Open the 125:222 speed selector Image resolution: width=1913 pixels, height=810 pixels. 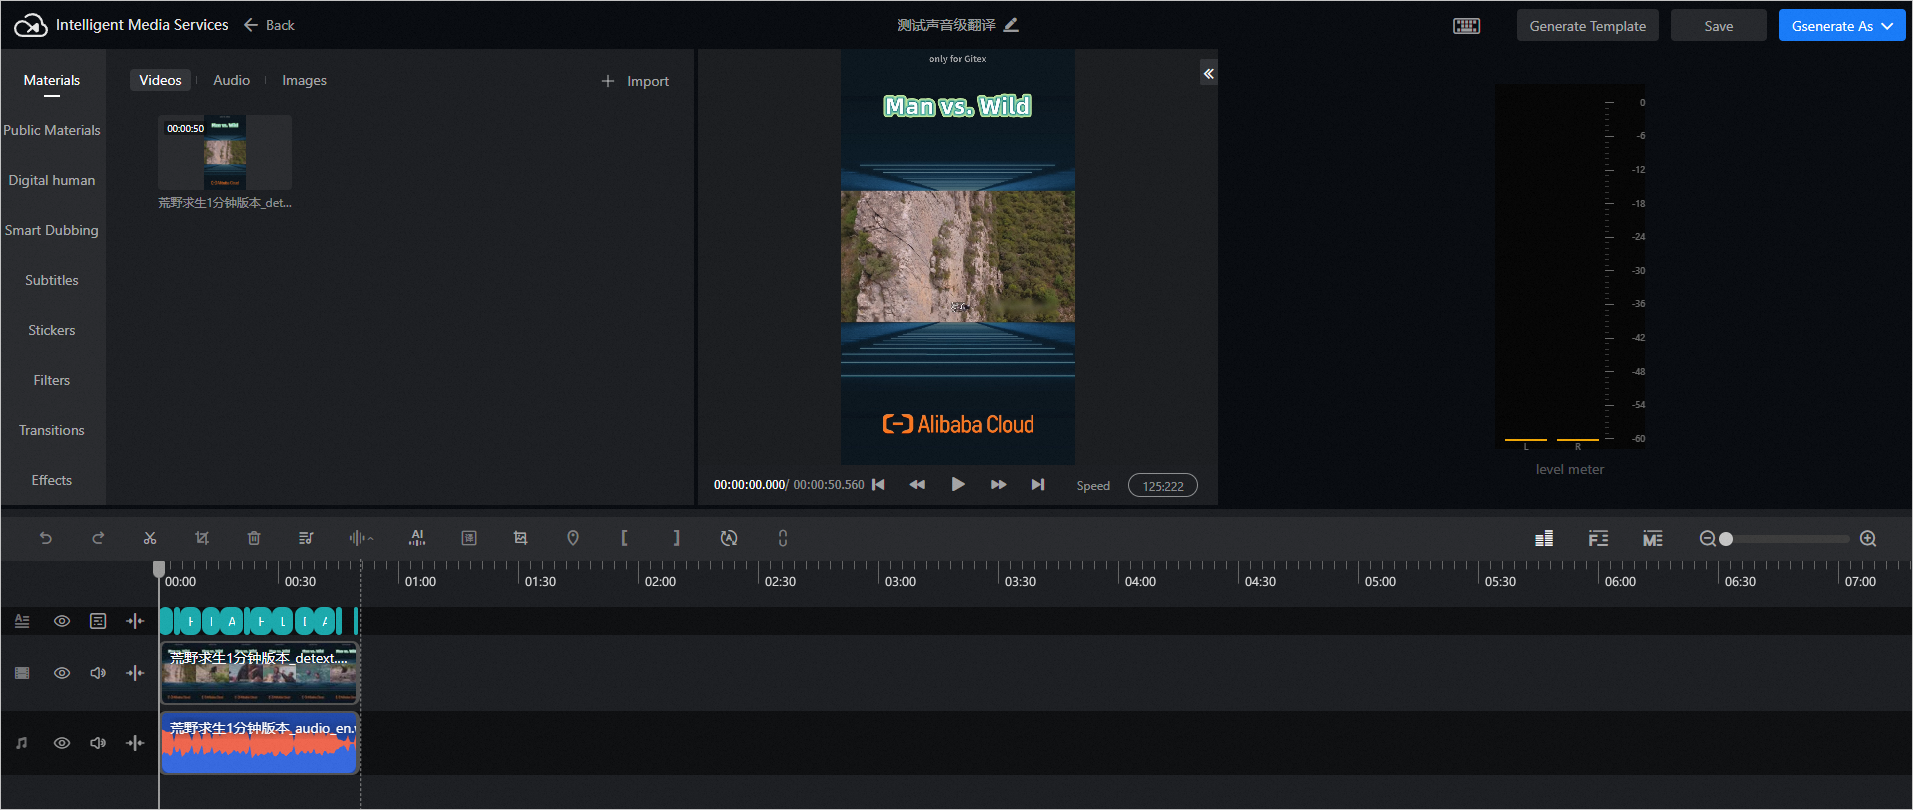1162,486
